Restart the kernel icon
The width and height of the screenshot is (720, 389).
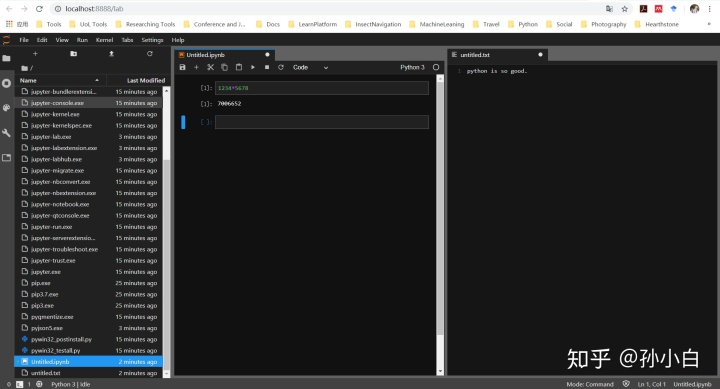(x=281, y=67)
